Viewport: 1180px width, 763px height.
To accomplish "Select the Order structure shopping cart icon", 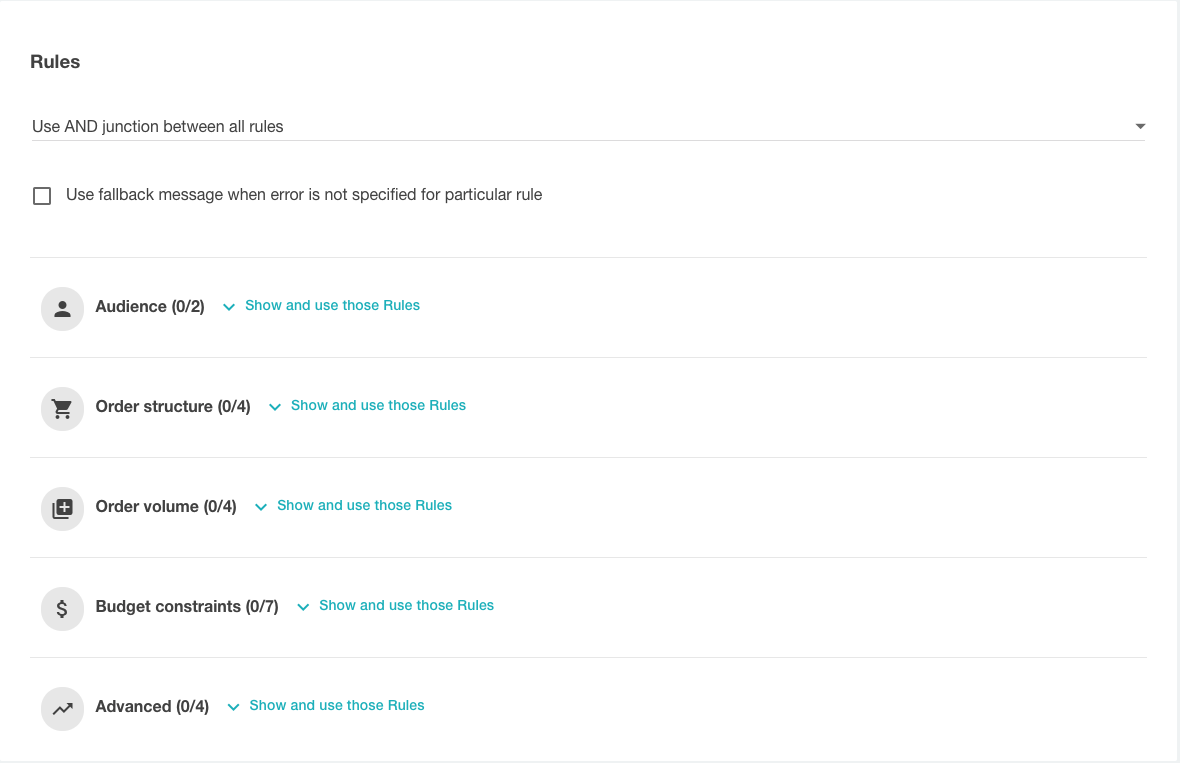I will click(62, 408).
